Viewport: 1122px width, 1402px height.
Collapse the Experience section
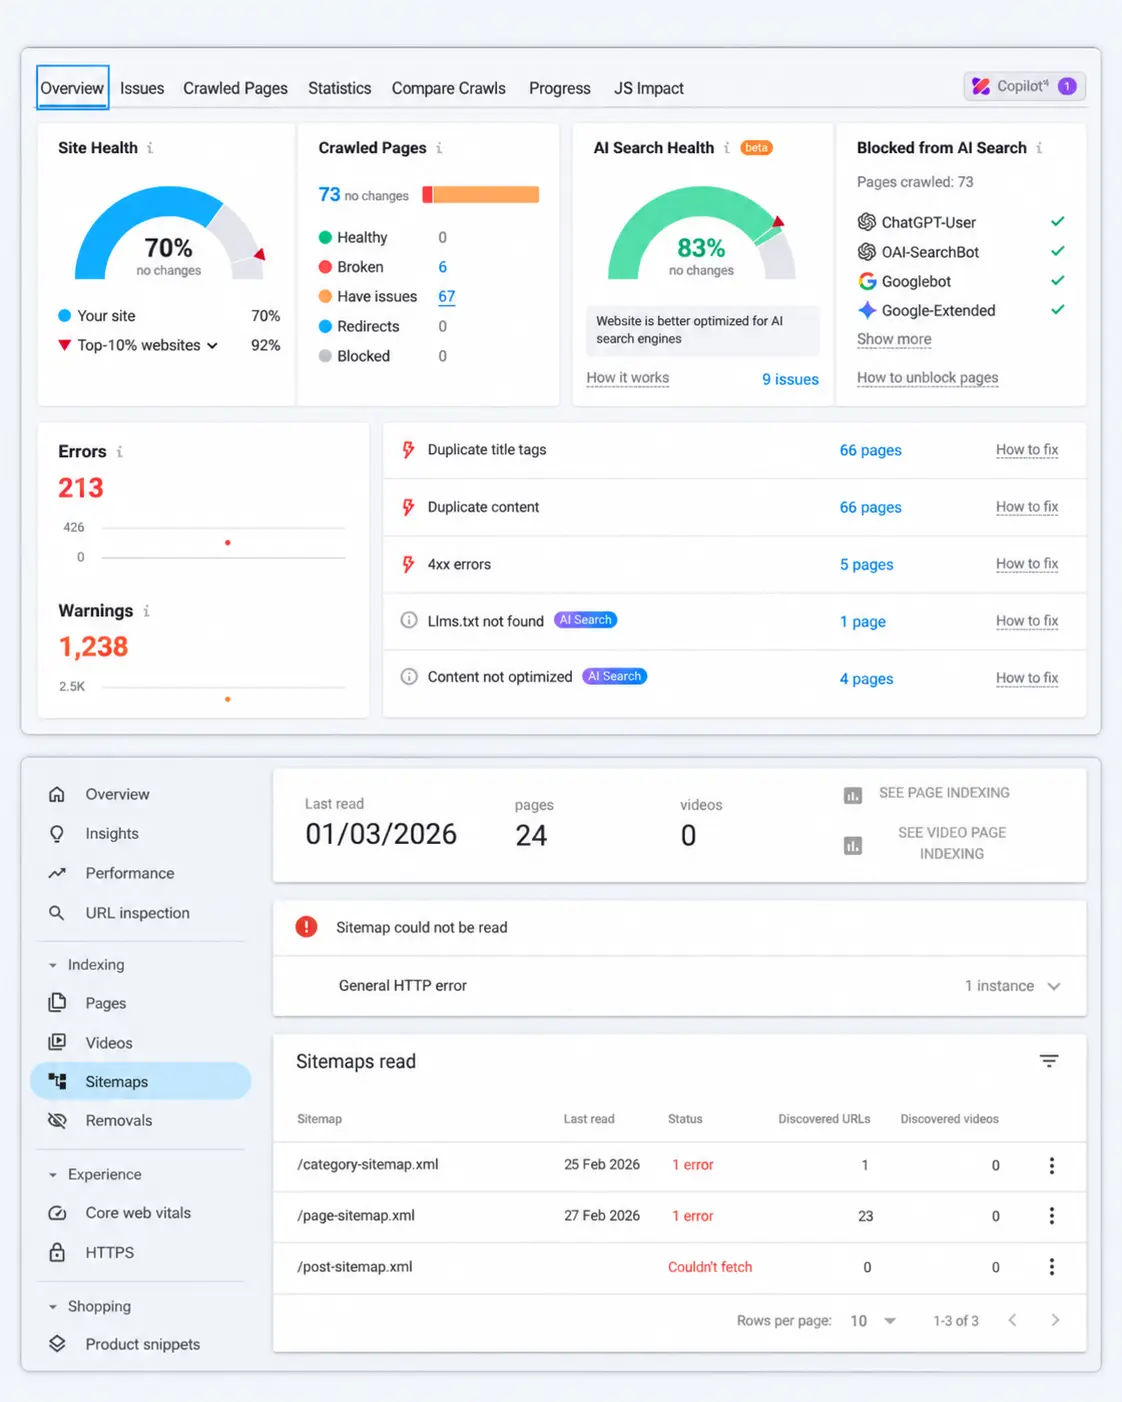pos(53,1175)
